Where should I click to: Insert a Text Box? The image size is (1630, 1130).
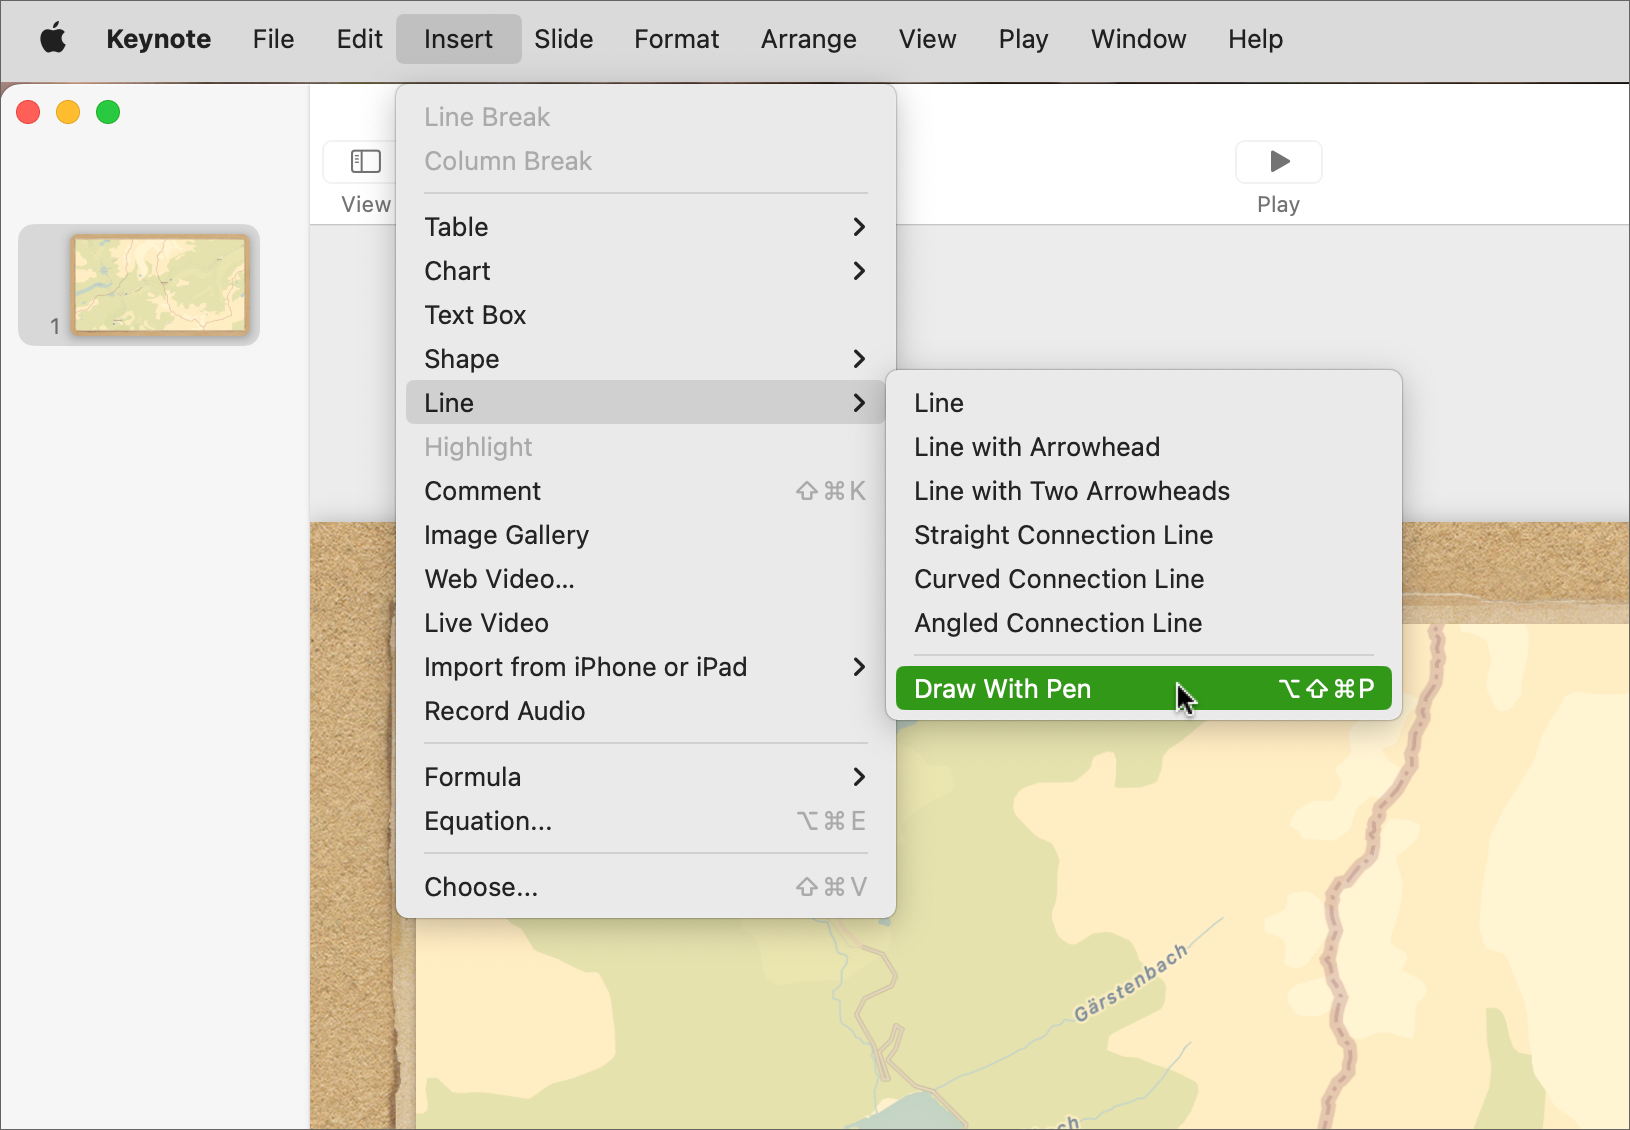(645, 315)
